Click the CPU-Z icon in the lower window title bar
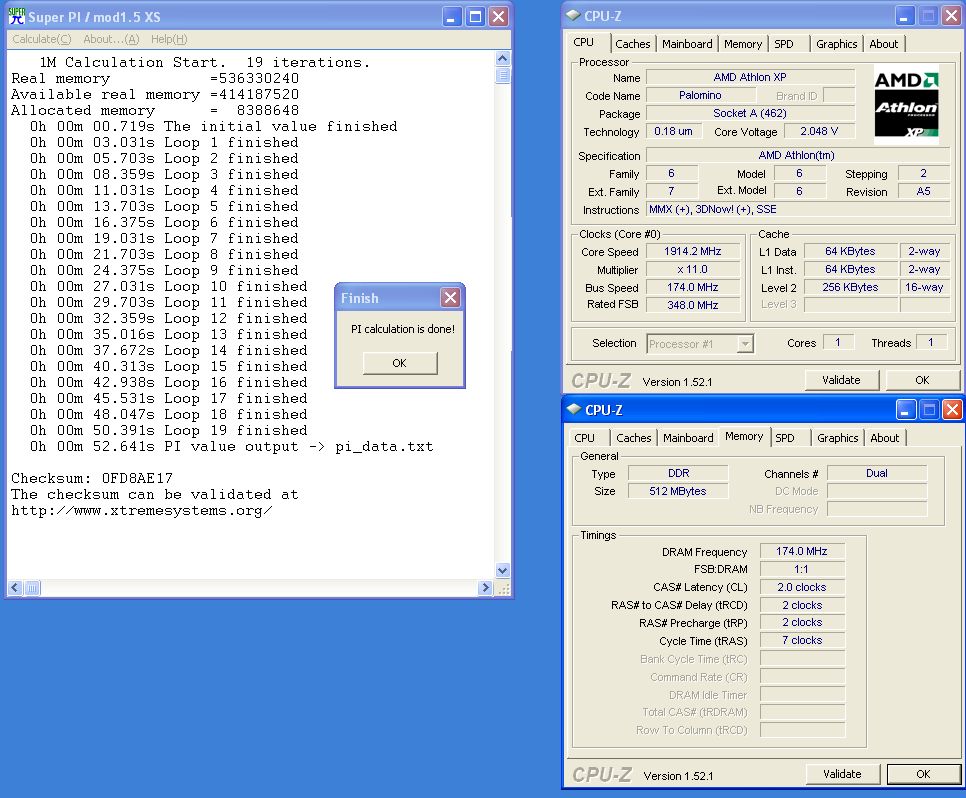966x798 pixels. tap(574, 409)
